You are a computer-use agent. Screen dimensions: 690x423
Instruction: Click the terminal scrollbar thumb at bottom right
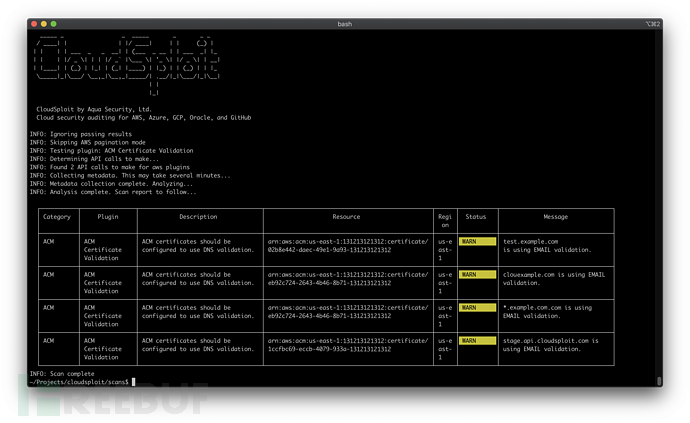[659, 381]
